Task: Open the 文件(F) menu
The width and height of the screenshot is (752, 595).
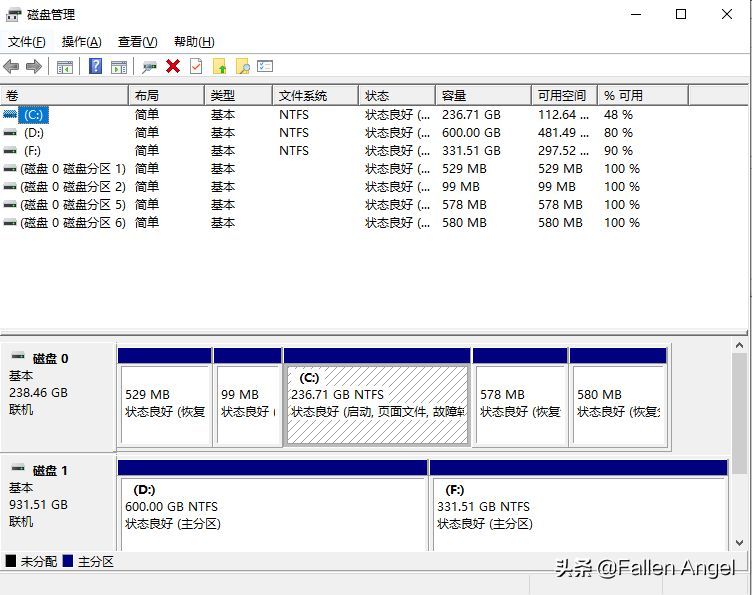Action: pos(27,42)
